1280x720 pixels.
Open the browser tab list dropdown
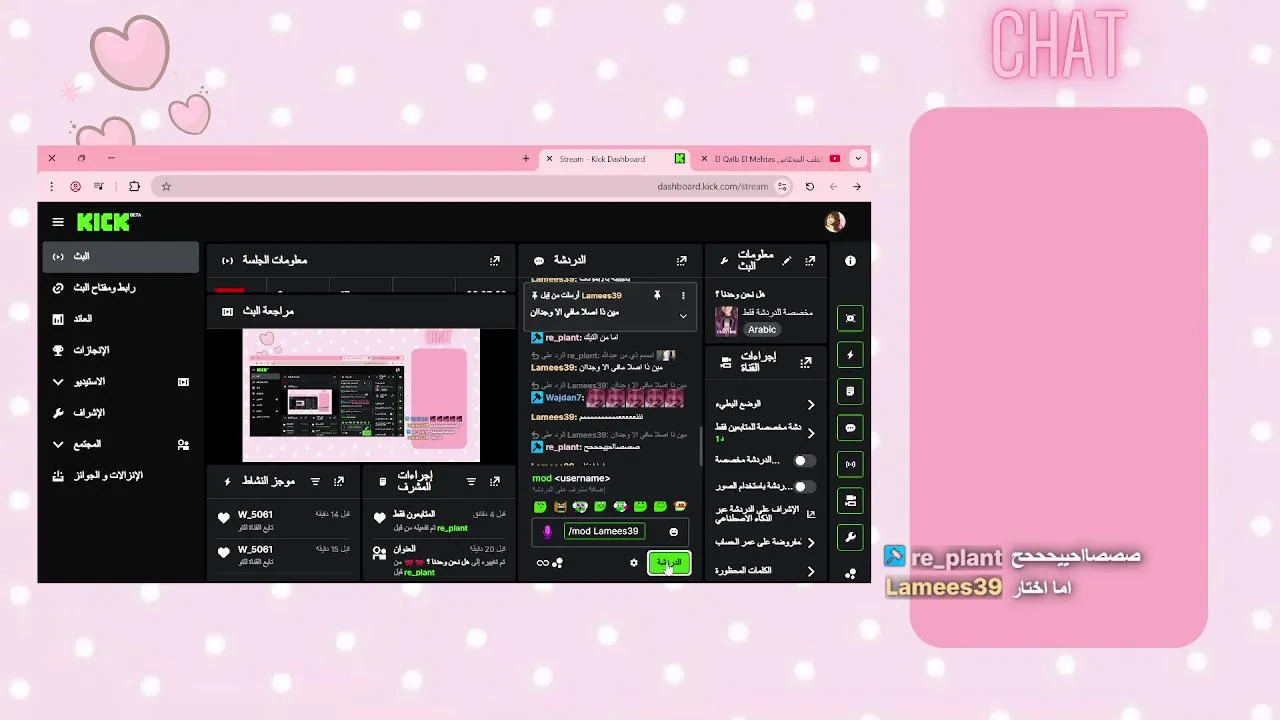click(857, 158)
